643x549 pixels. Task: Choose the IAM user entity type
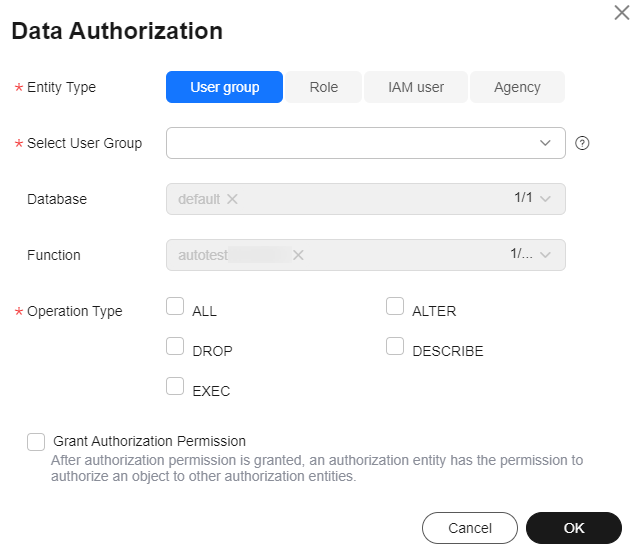tap(416, 87)
